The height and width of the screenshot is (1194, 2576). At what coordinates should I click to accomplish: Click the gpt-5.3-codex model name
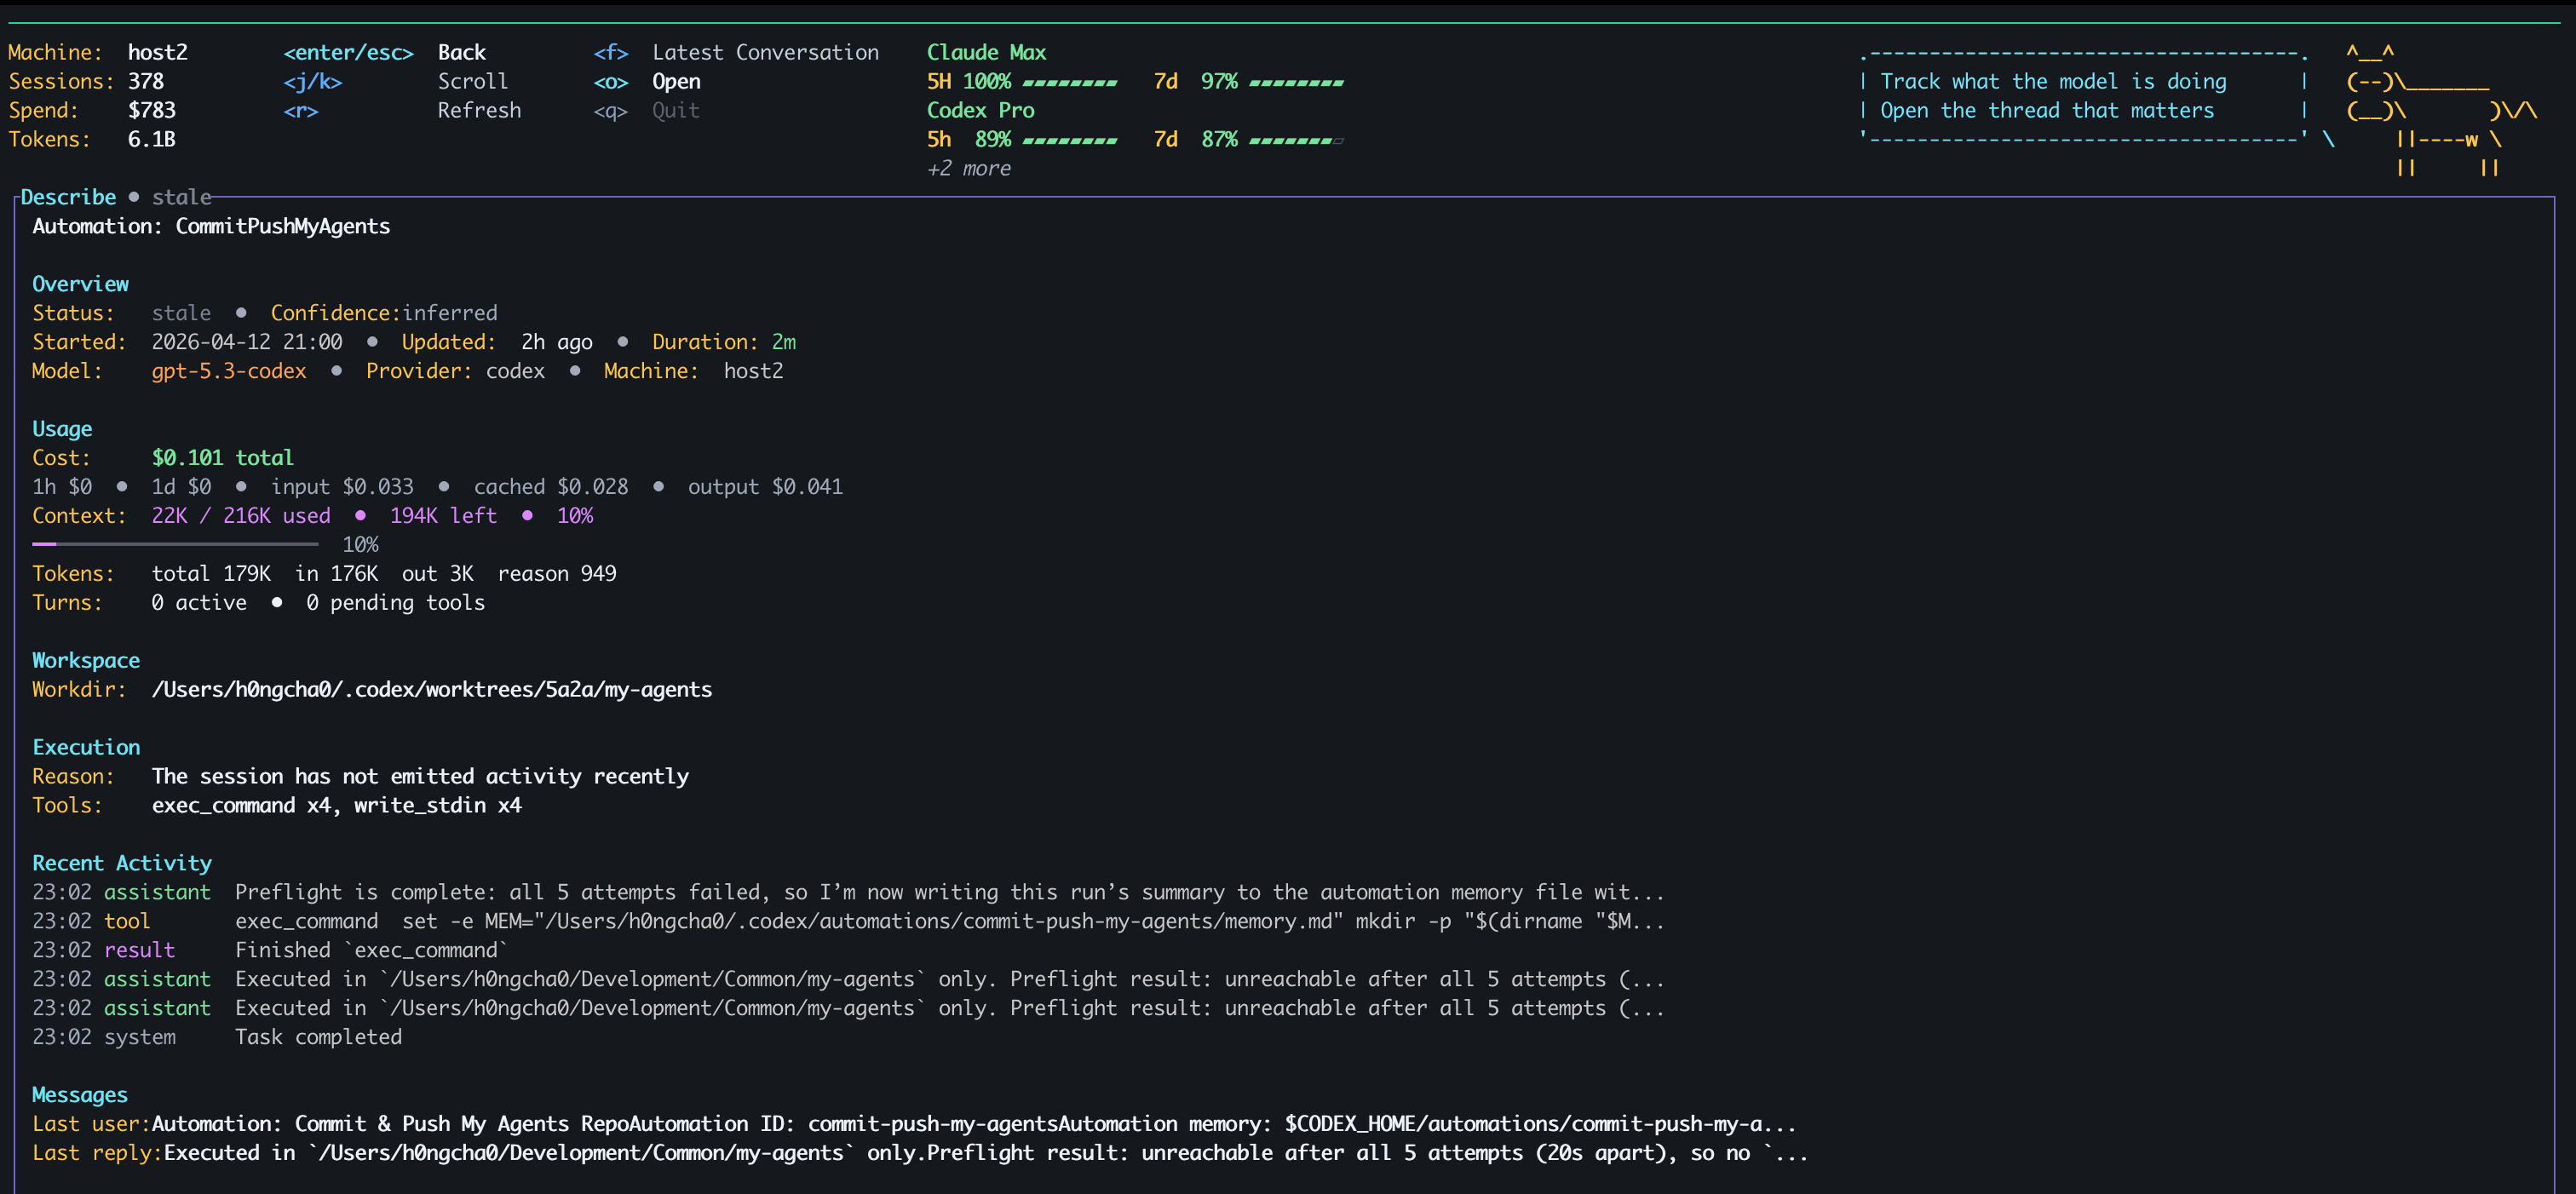[229, 370]
